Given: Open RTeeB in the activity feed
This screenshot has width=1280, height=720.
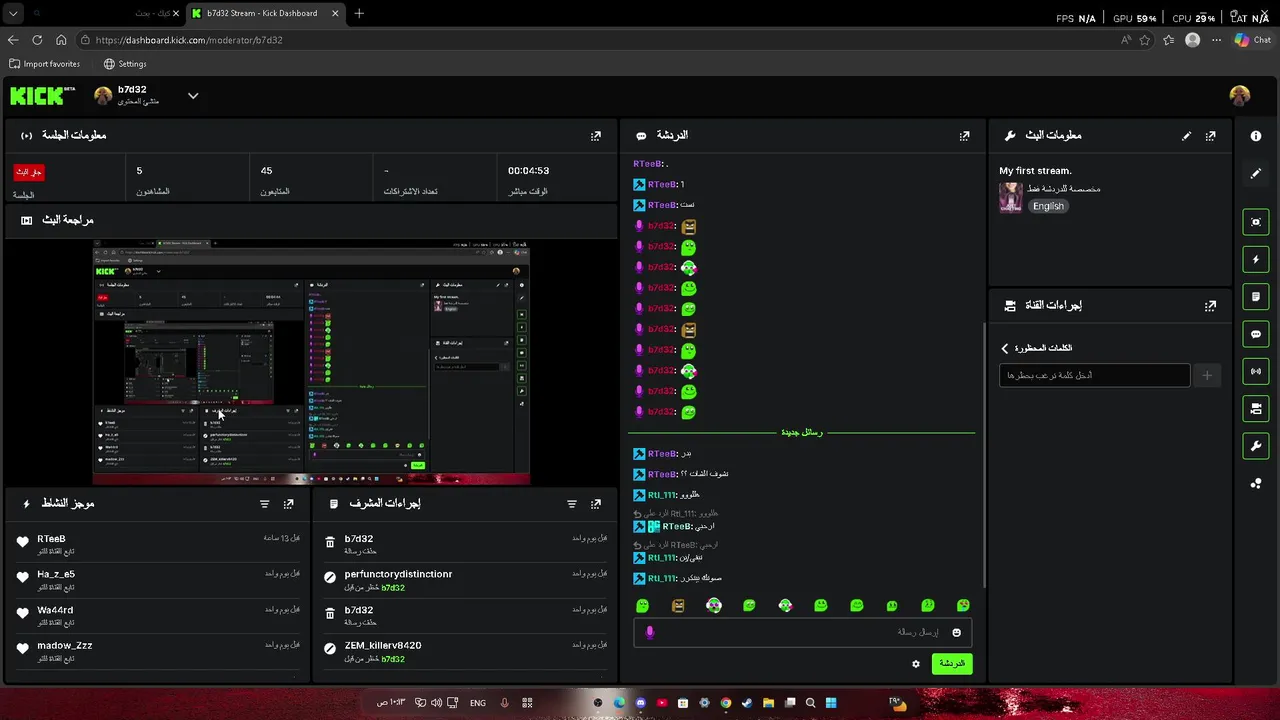Looking at the screenshot, I should (x=51, y=539).
